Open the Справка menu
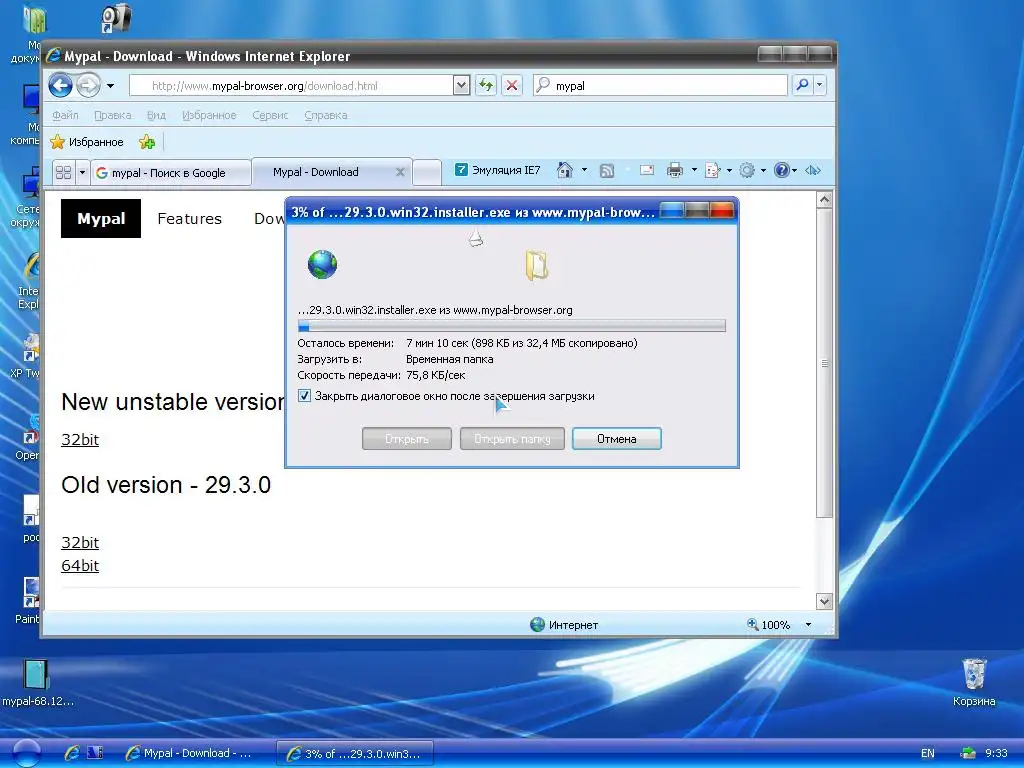This screenshot has height=768, width=1024. (x=325, y=115)
